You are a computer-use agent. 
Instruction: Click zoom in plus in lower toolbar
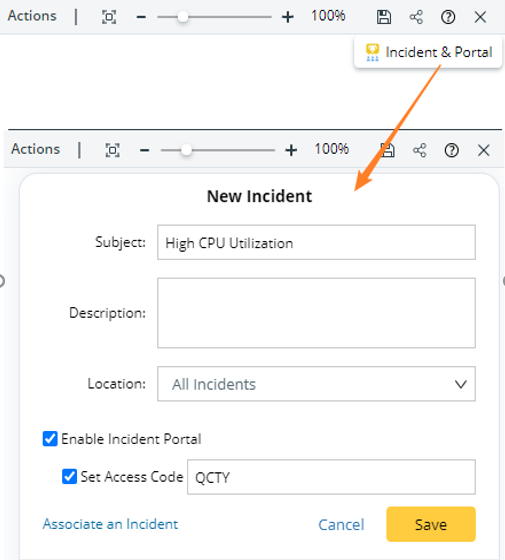coord(291,150)
